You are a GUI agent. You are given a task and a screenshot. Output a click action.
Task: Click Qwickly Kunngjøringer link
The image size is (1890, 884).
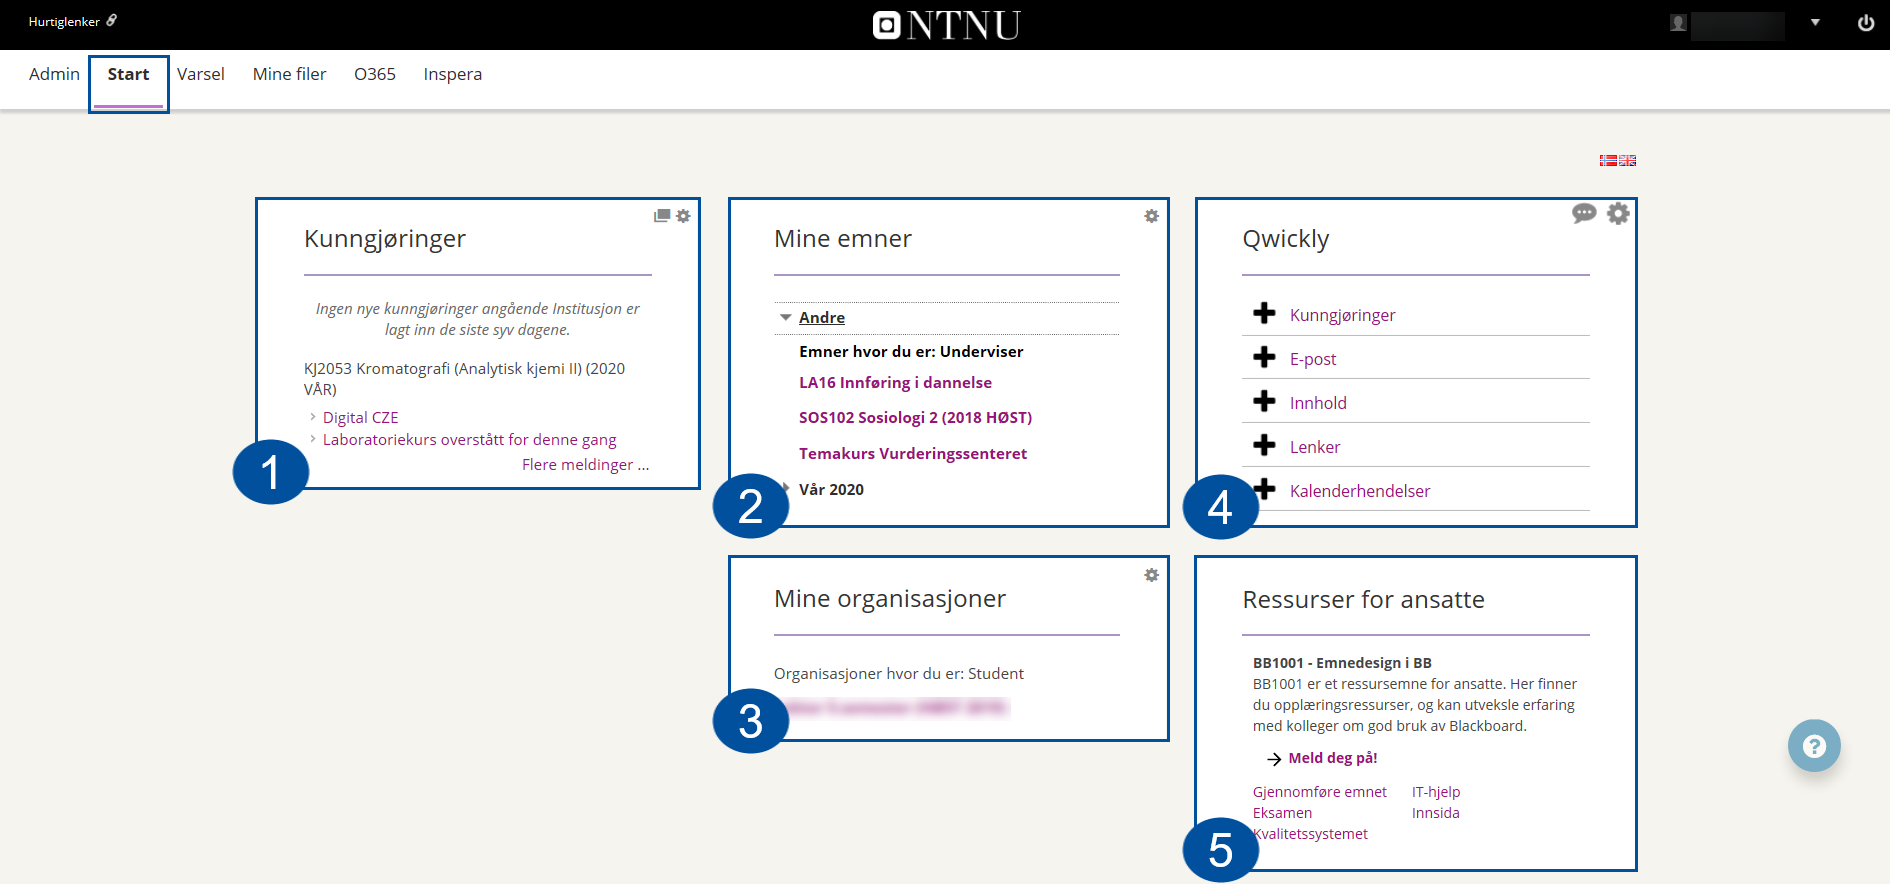tap(1342, 315)
